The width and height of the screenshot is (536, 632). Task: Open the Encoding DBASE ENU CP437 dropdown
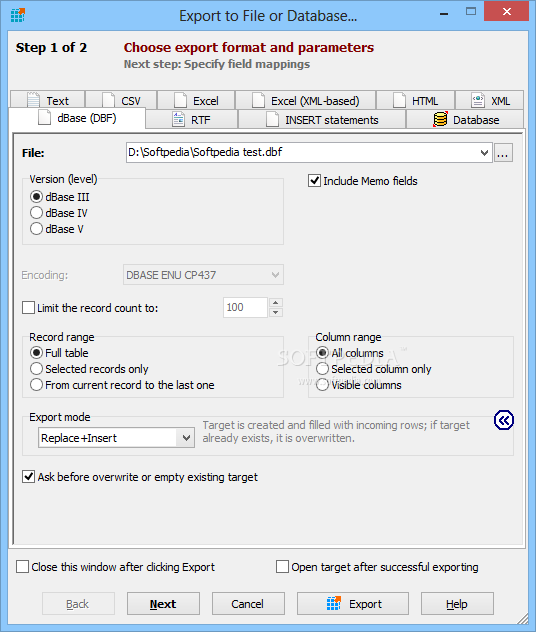click(x=203, y=275)
